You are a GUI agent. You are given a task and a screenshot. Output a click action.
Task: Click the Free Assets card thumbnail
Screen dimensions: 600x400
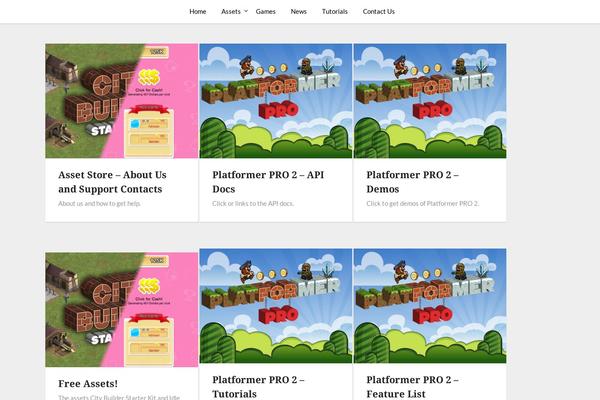122,309
